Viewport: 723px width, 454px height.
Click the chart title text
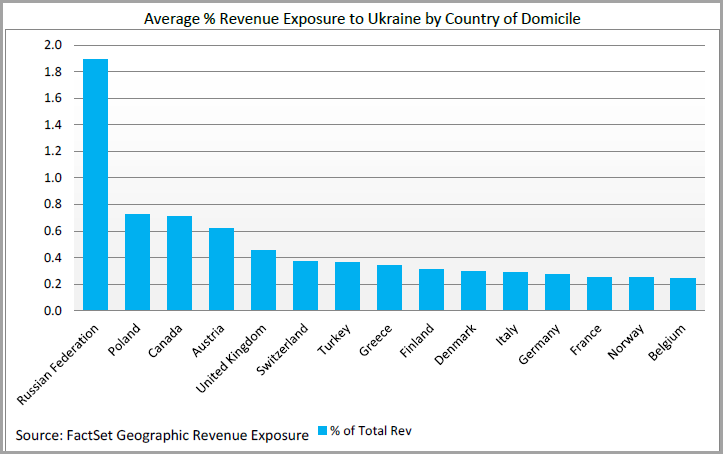pos(362,19)
